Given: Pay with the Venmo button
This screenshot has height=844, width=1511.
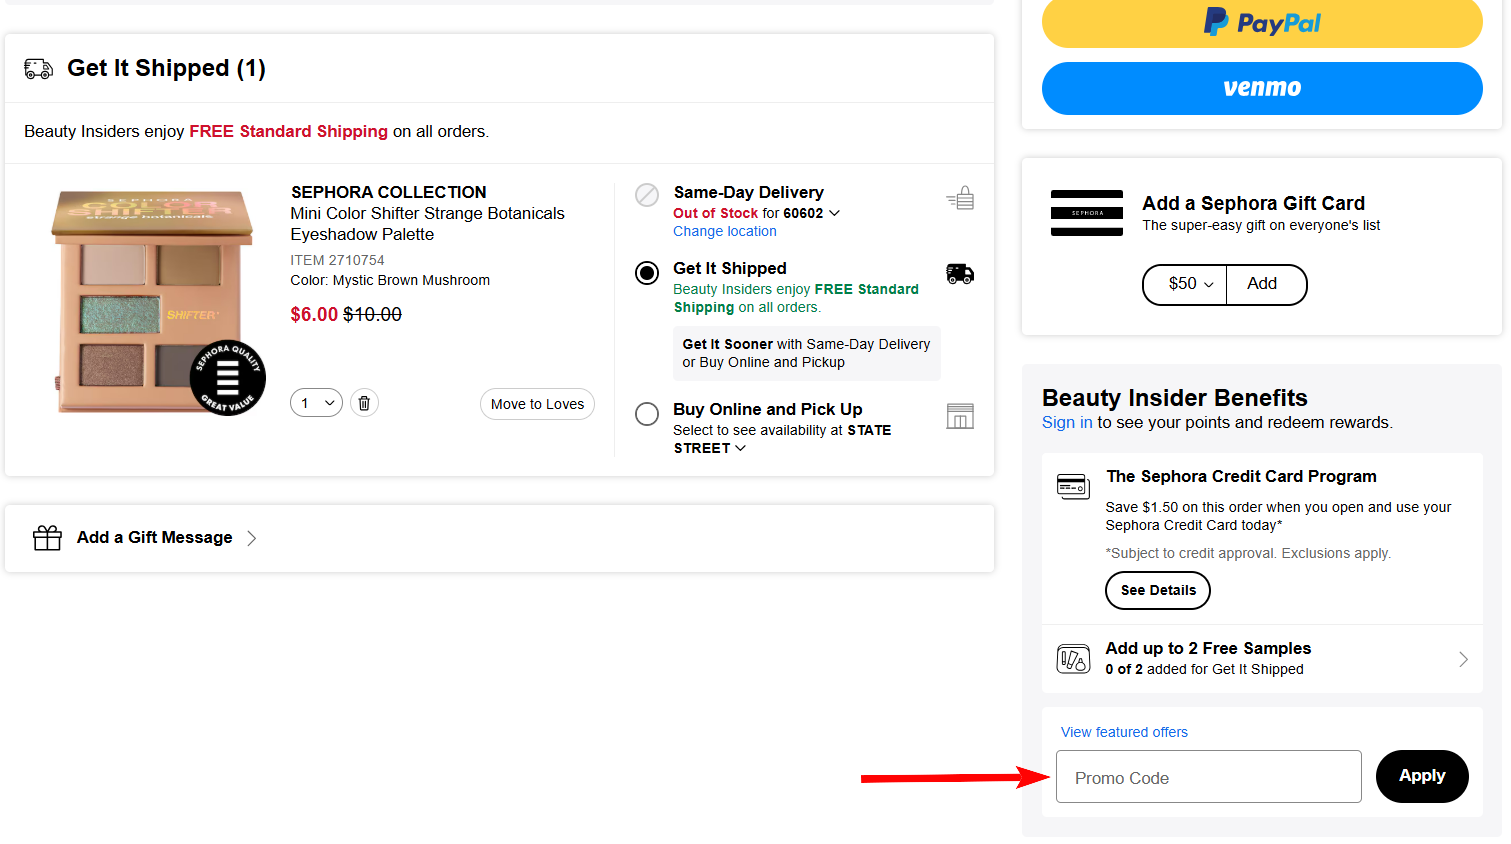Looking at the screenshot, I should pyautogui.click(x=1261, y=88).
